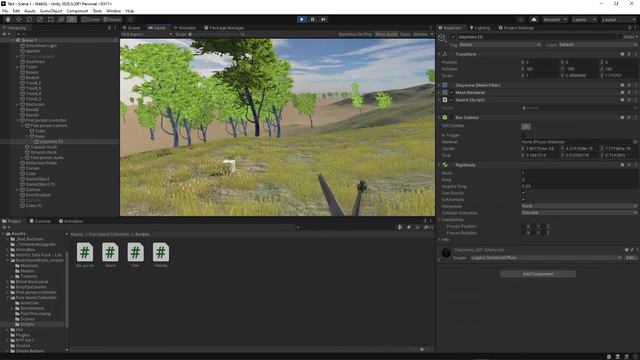Click the Play button
640x360 pixels.
tap(302, 19)
